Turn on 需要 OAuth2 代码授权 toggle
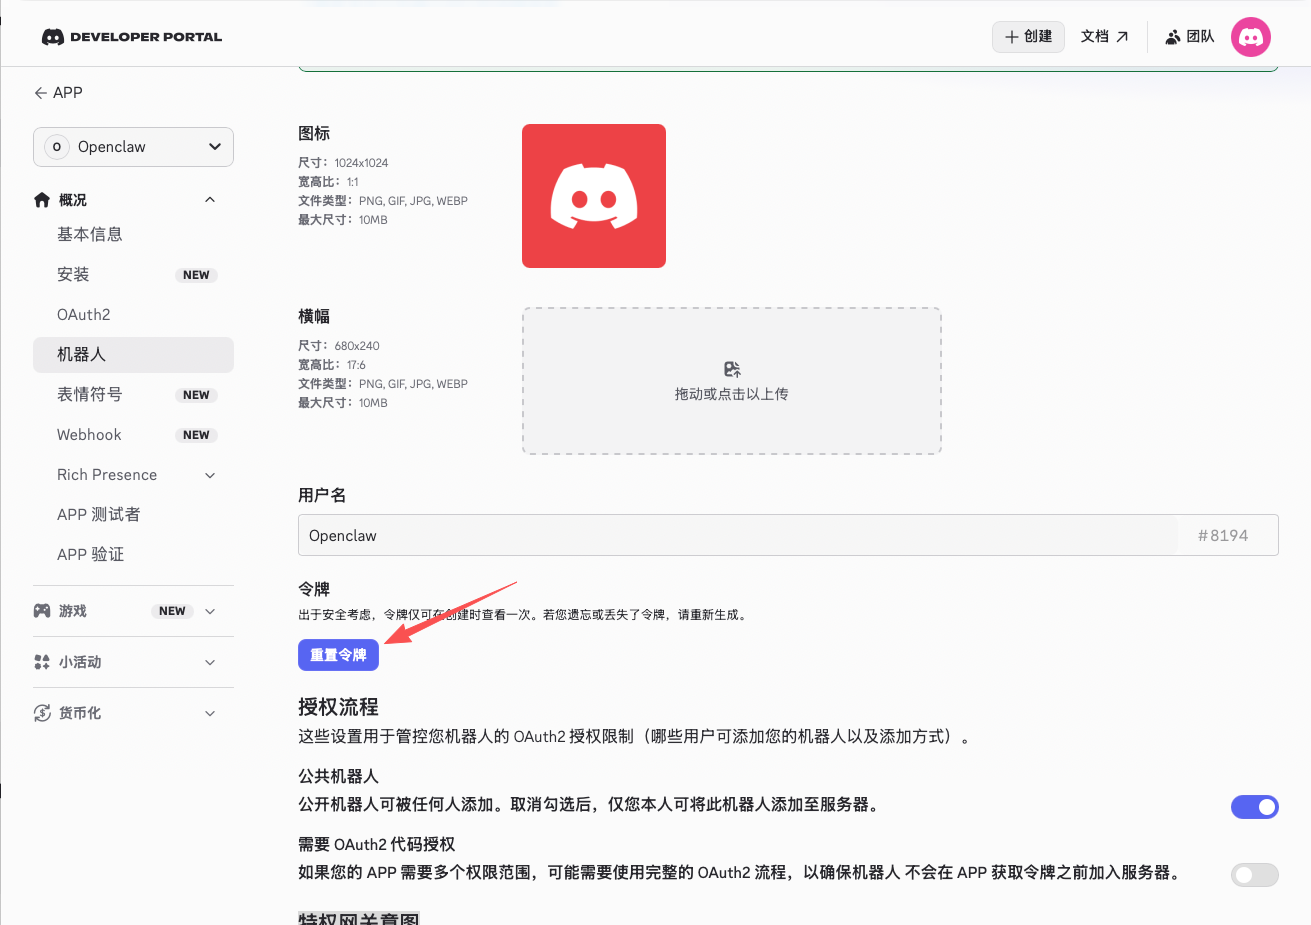This screenshot has width=1311, height=925. click(1254, 875)
